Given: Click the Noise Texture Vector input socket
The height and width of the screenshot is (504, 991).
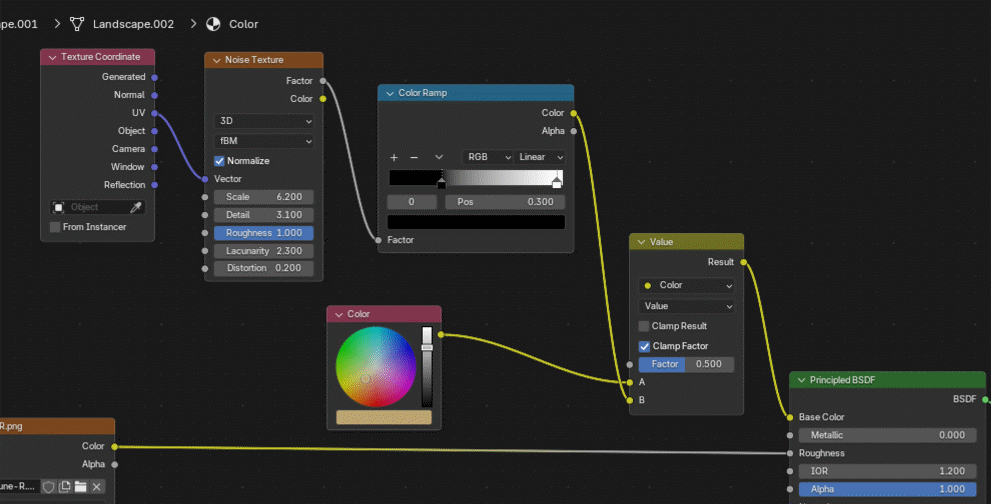Looking at the screenshot, I should point(205,179).
